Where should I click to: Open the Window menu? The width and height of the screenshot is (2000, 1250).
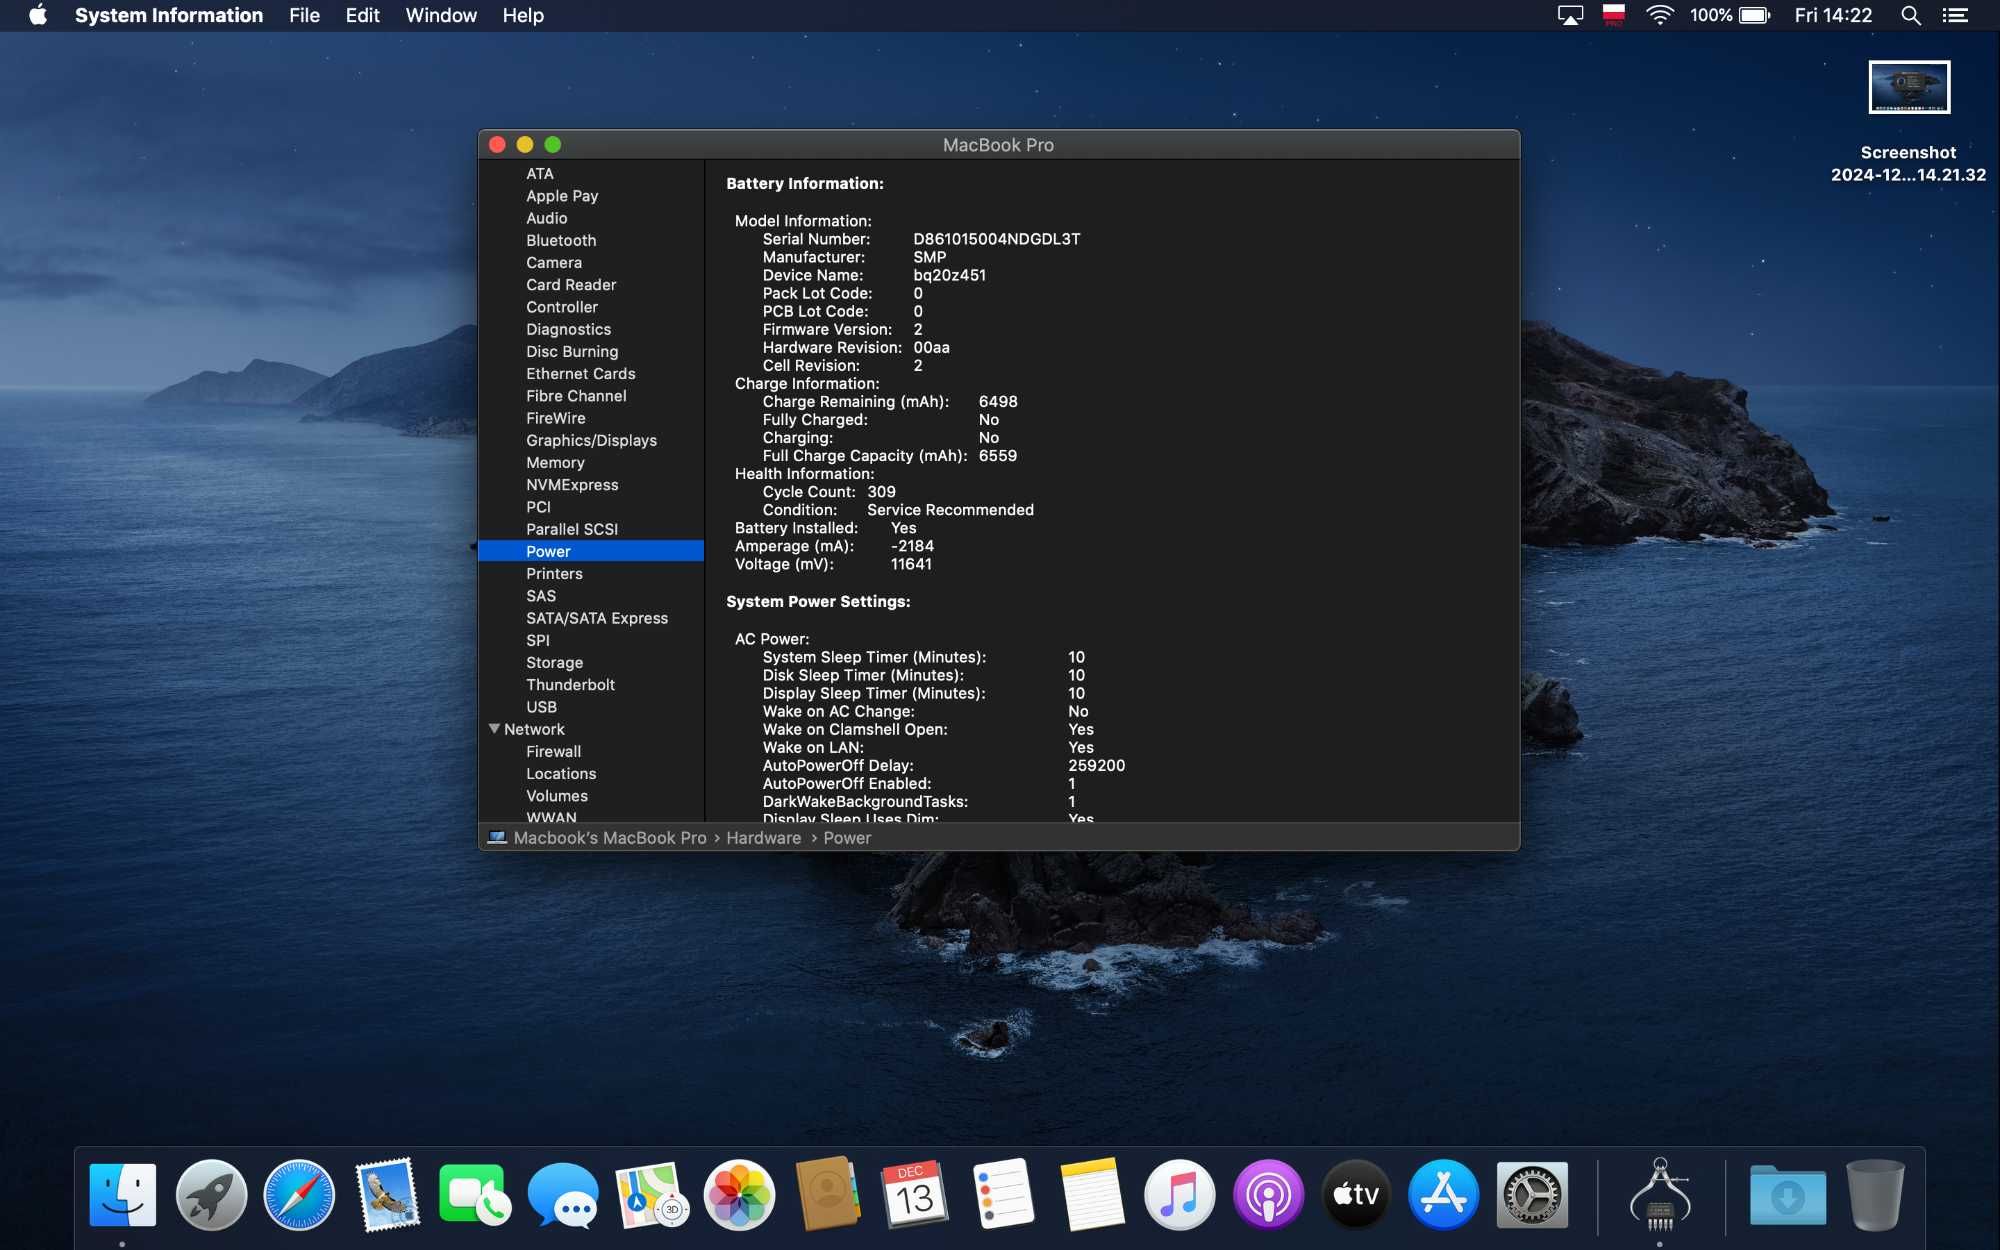coord(441,15)
